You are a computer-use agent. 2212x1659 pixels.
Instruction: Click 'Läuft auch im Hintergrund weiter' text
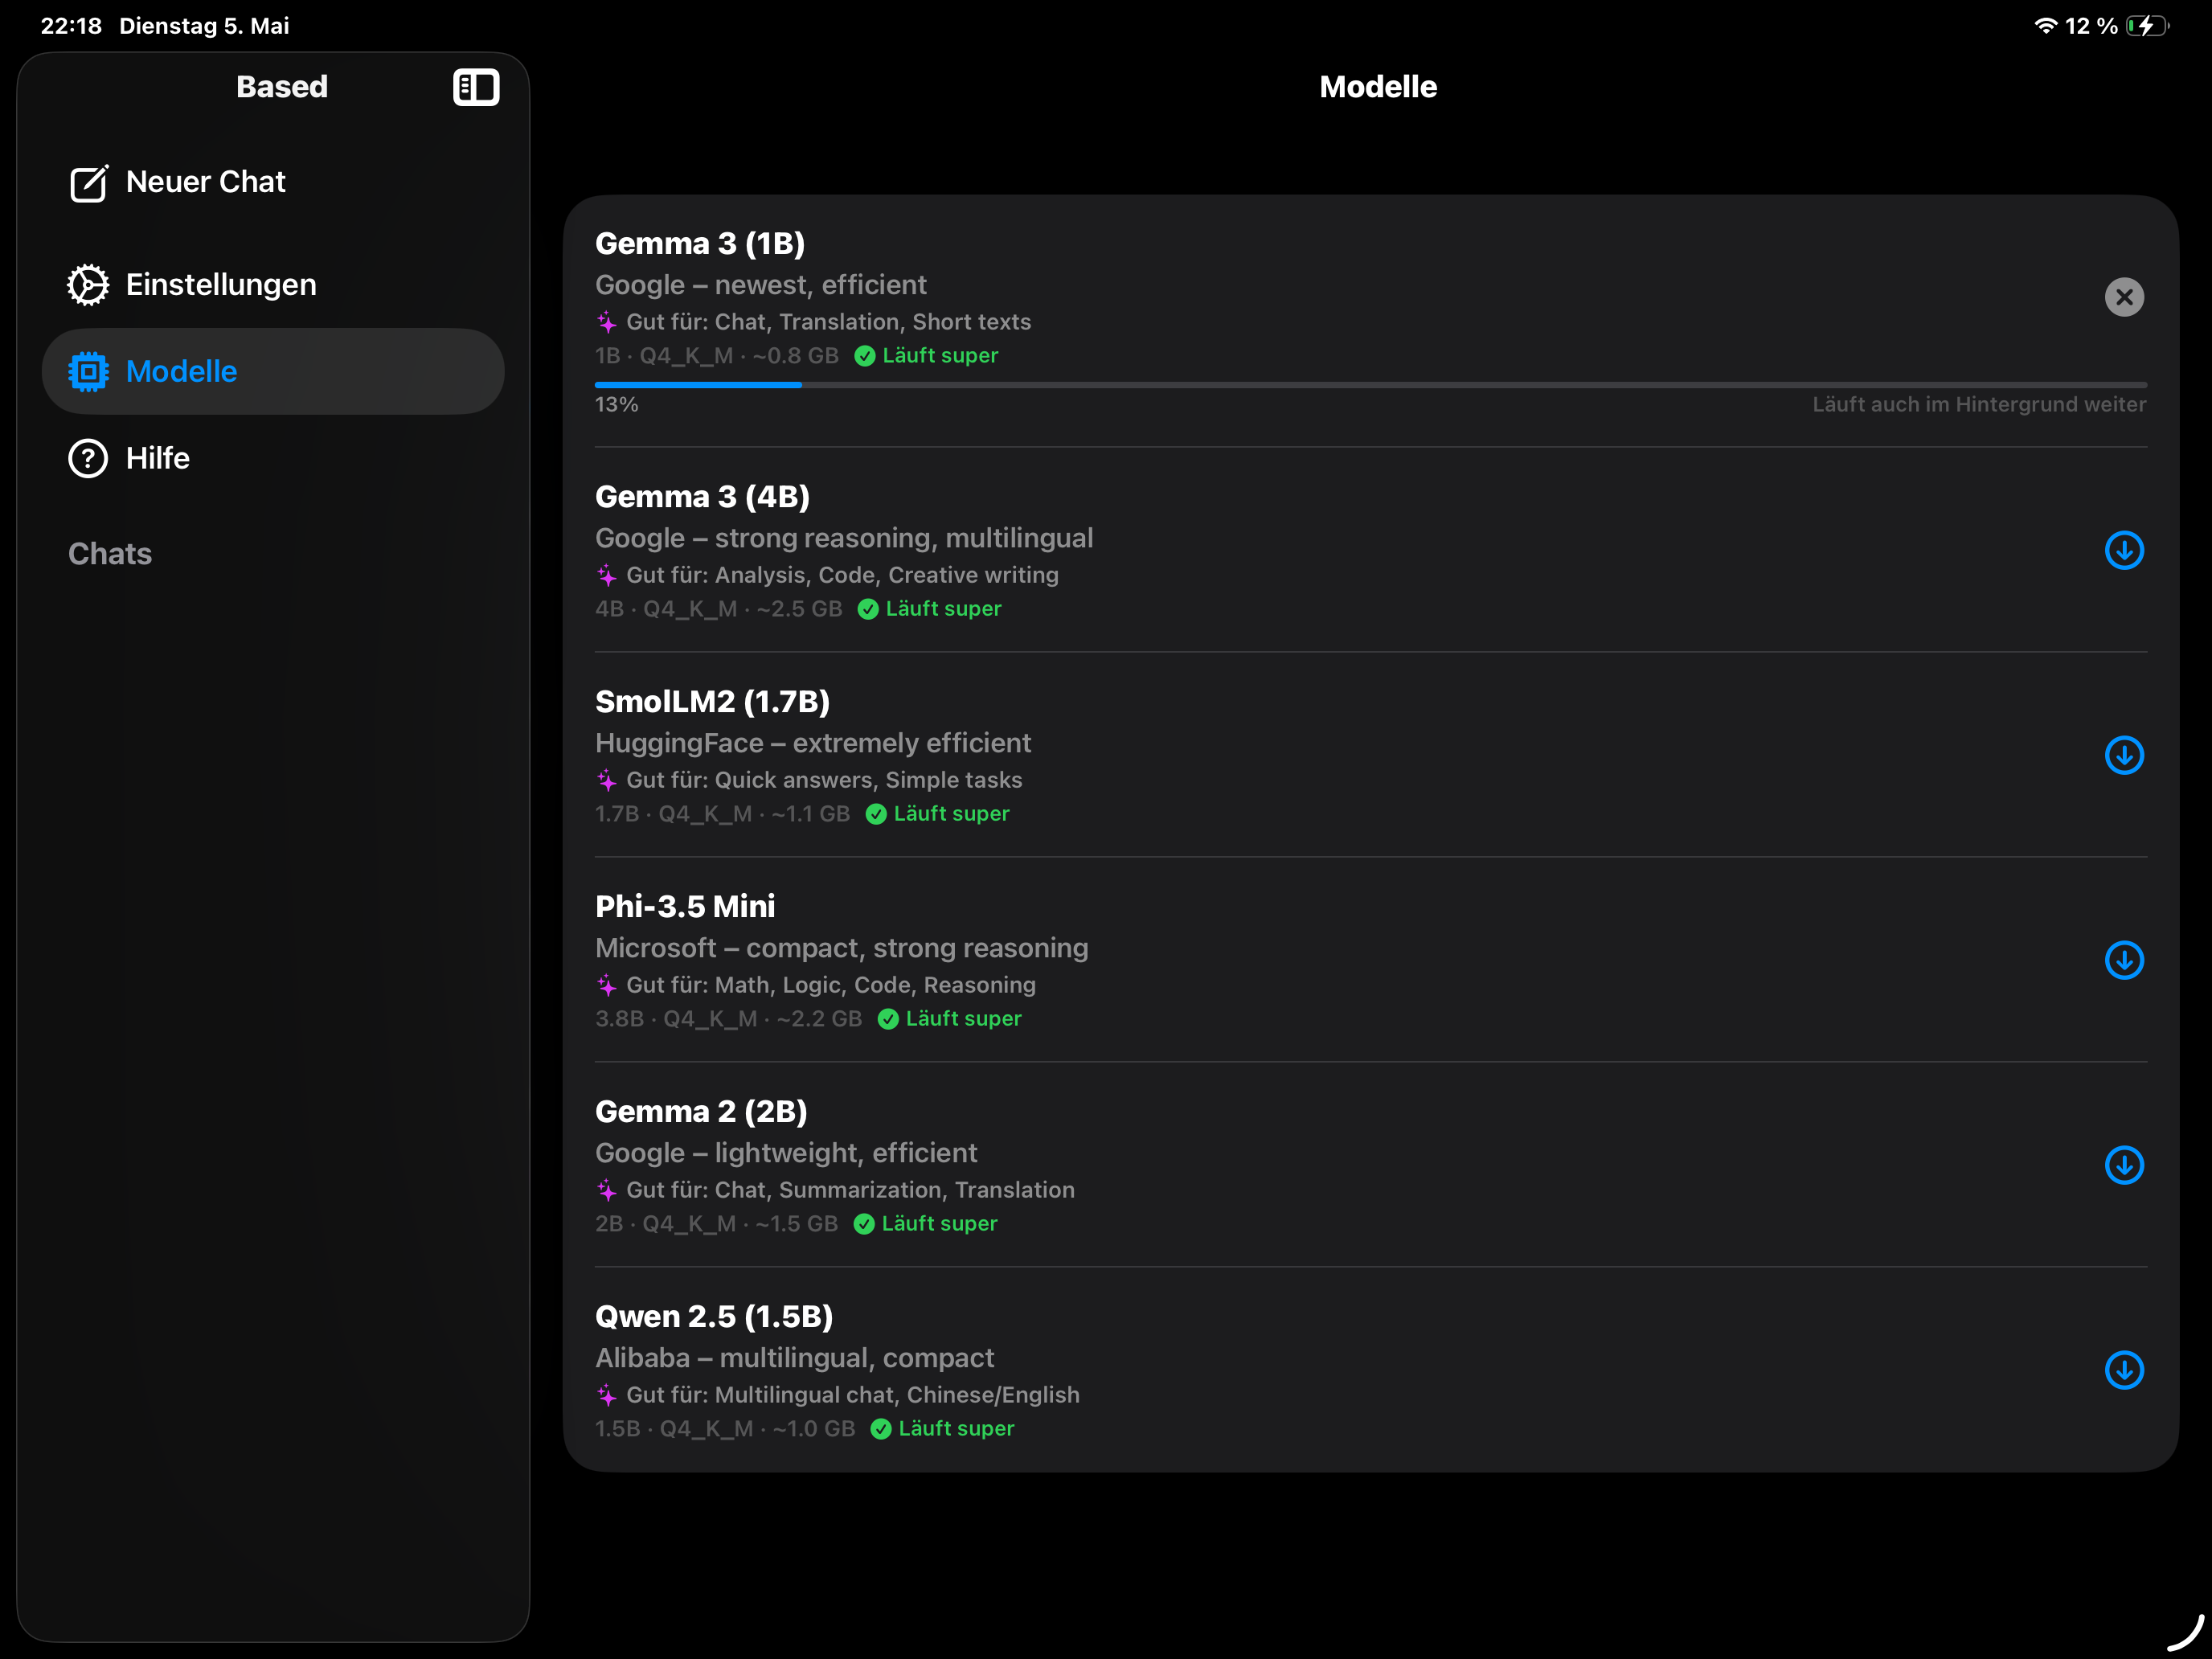click(1979, 404)
